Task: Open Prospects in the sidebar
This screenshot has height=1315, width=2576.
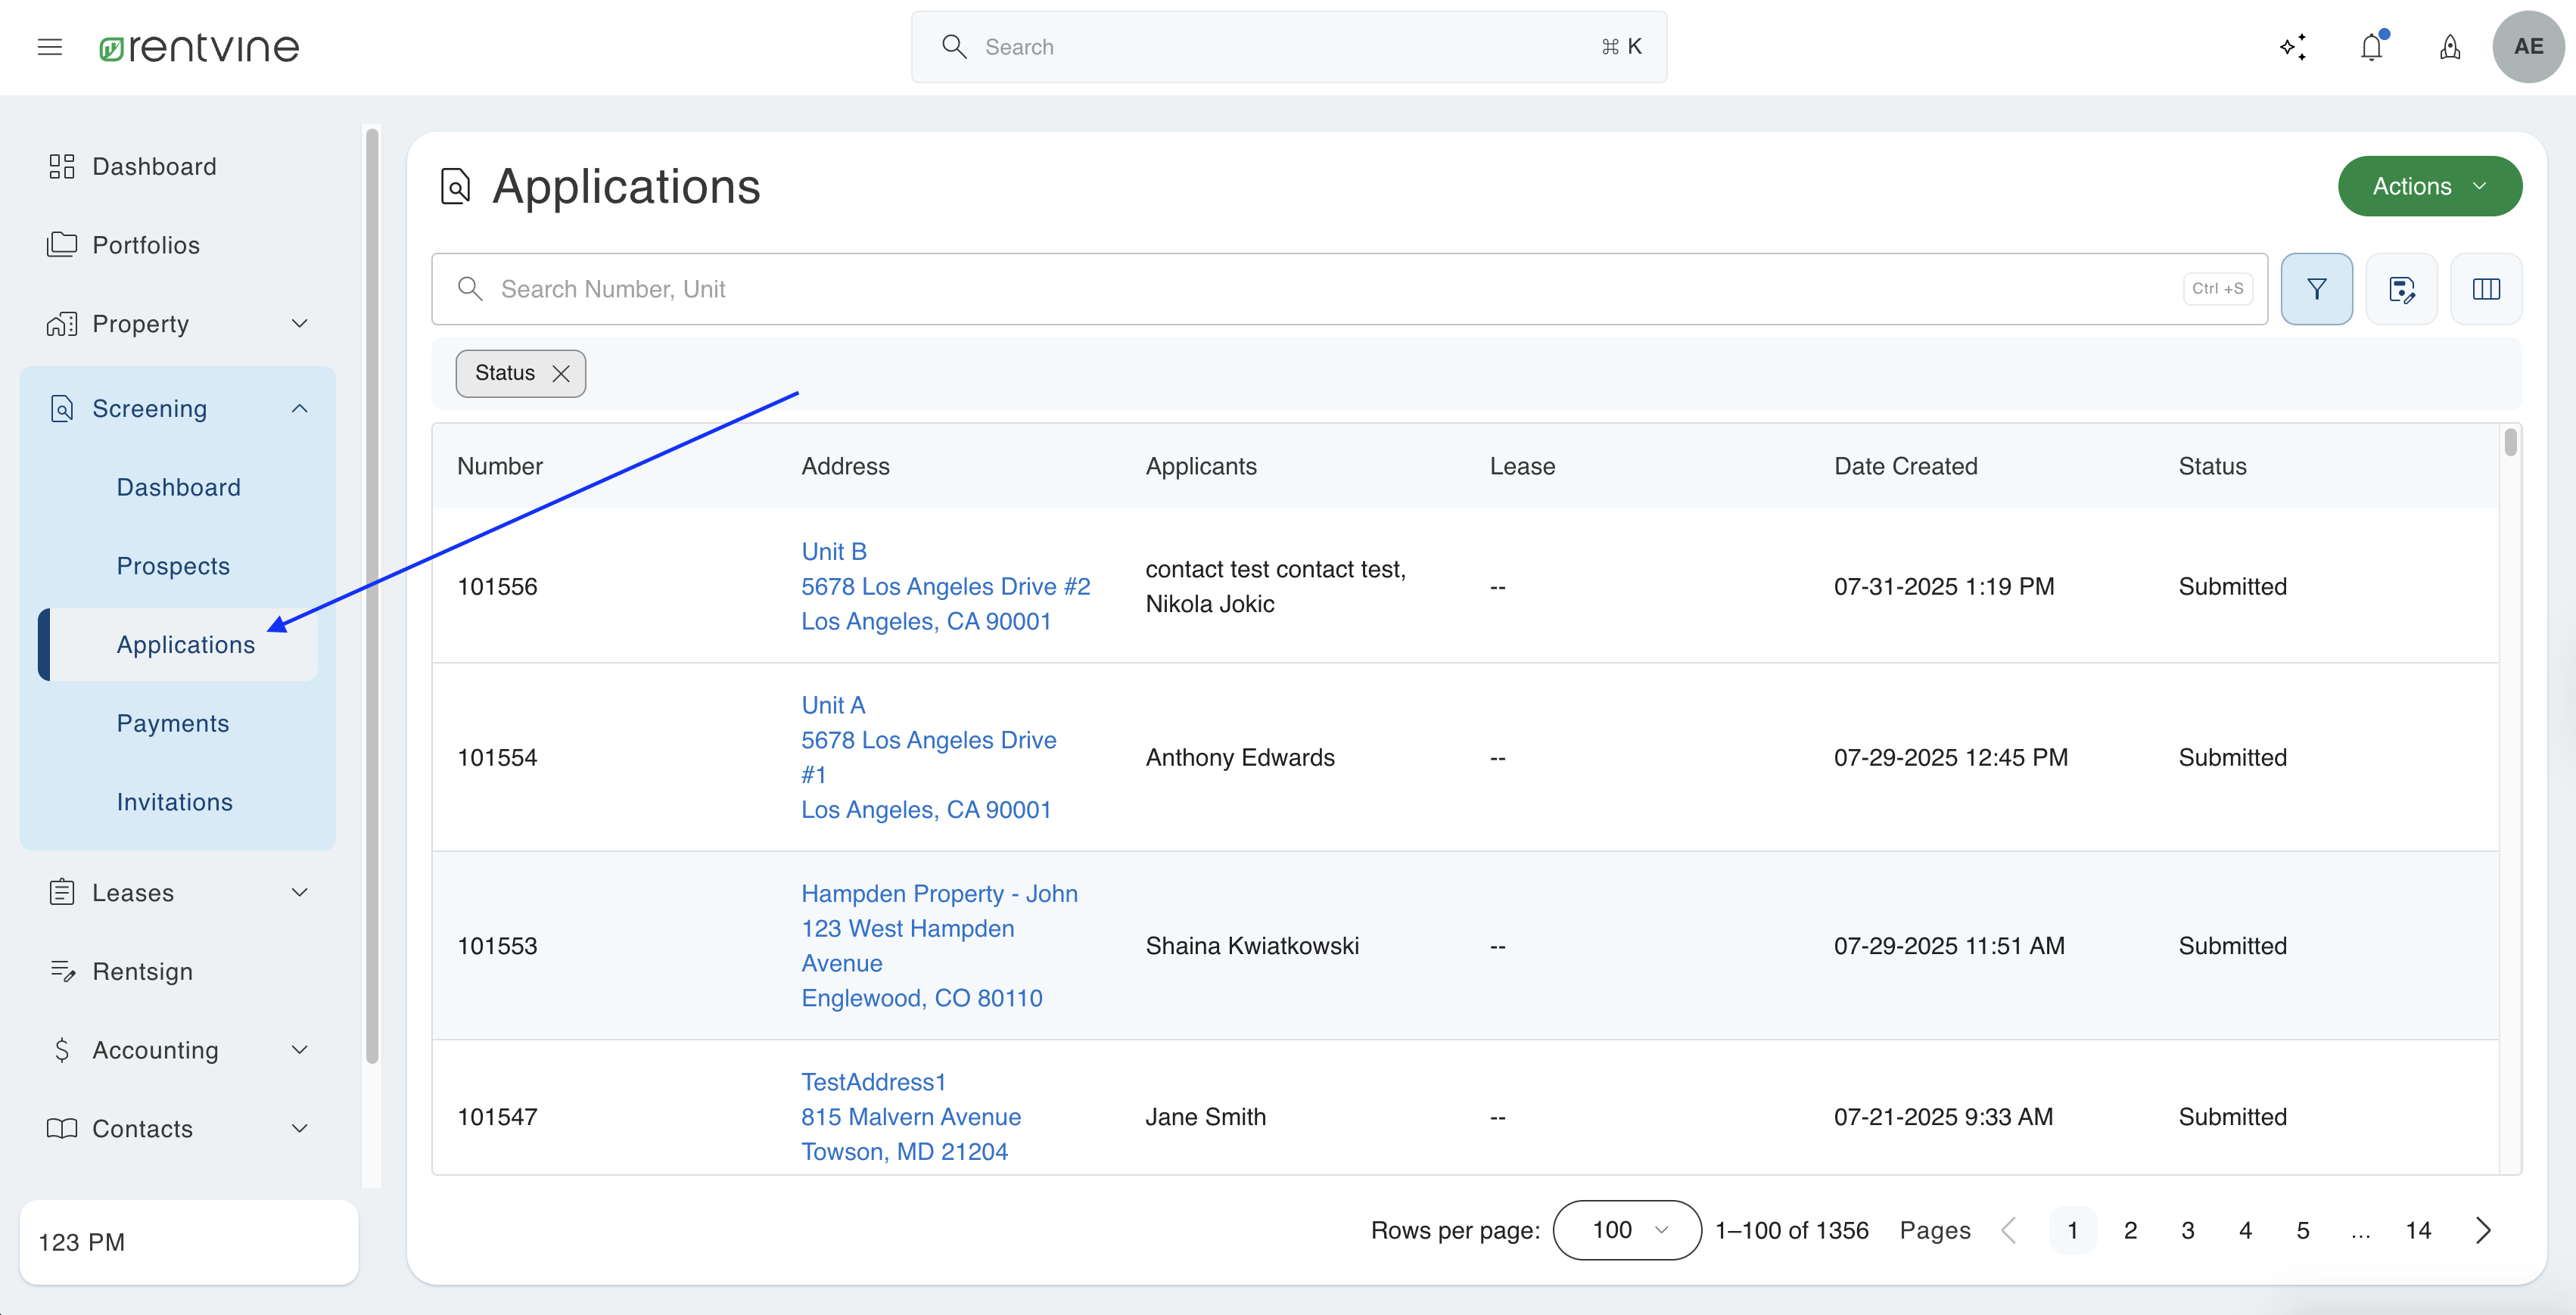Action: click(x=173, y=566)
